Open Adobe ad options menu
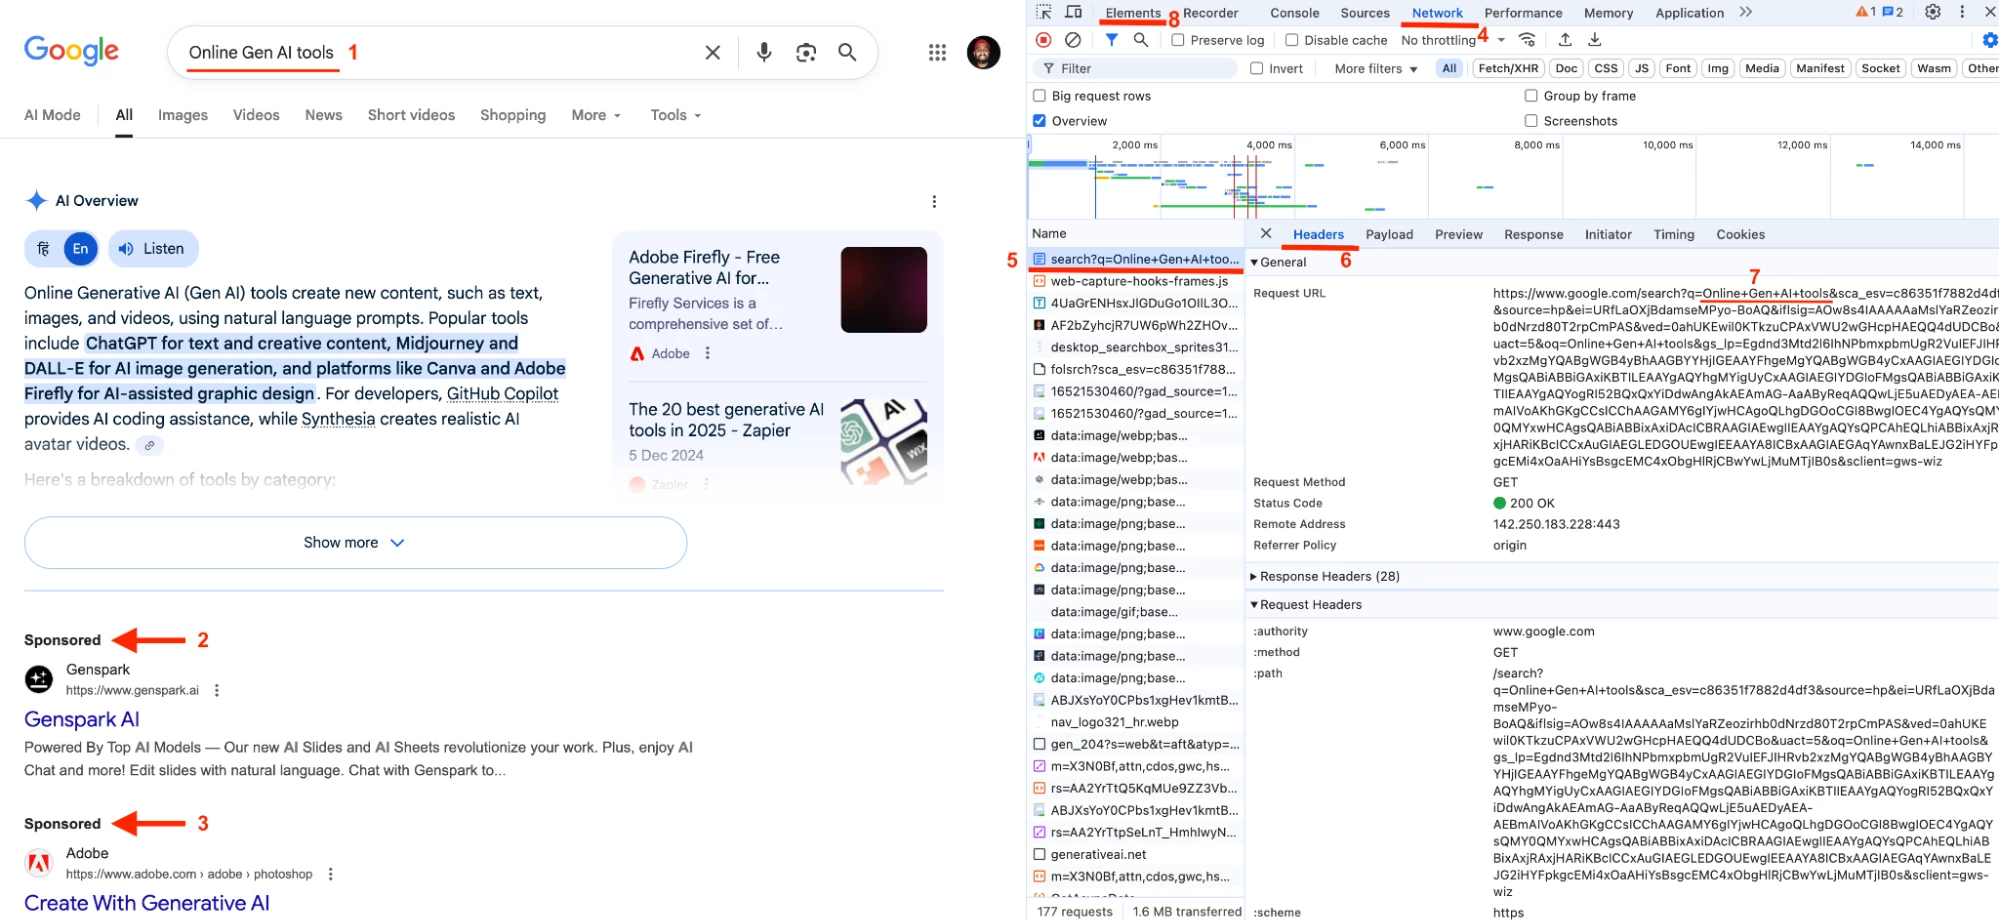1999x922 pixels. click(330, 874)
